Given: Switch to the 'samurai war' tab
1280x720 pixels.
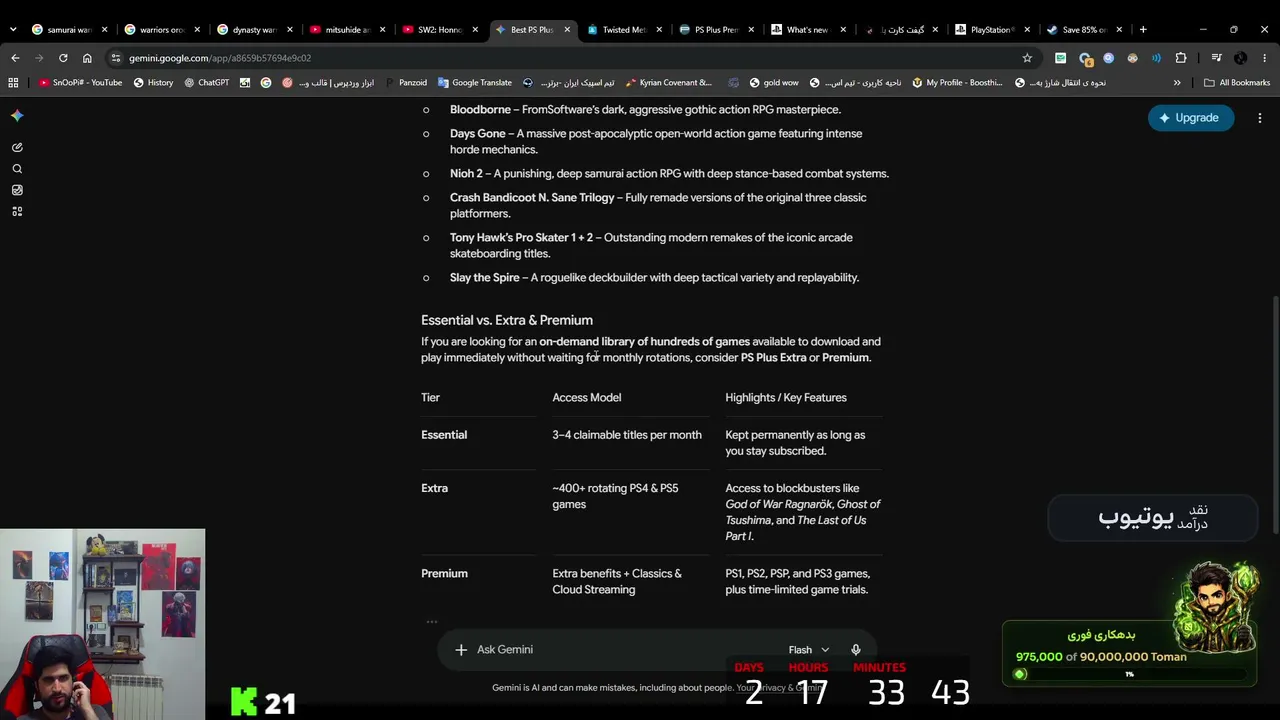Looking at the screenshot, I should (x=68, y=30).
